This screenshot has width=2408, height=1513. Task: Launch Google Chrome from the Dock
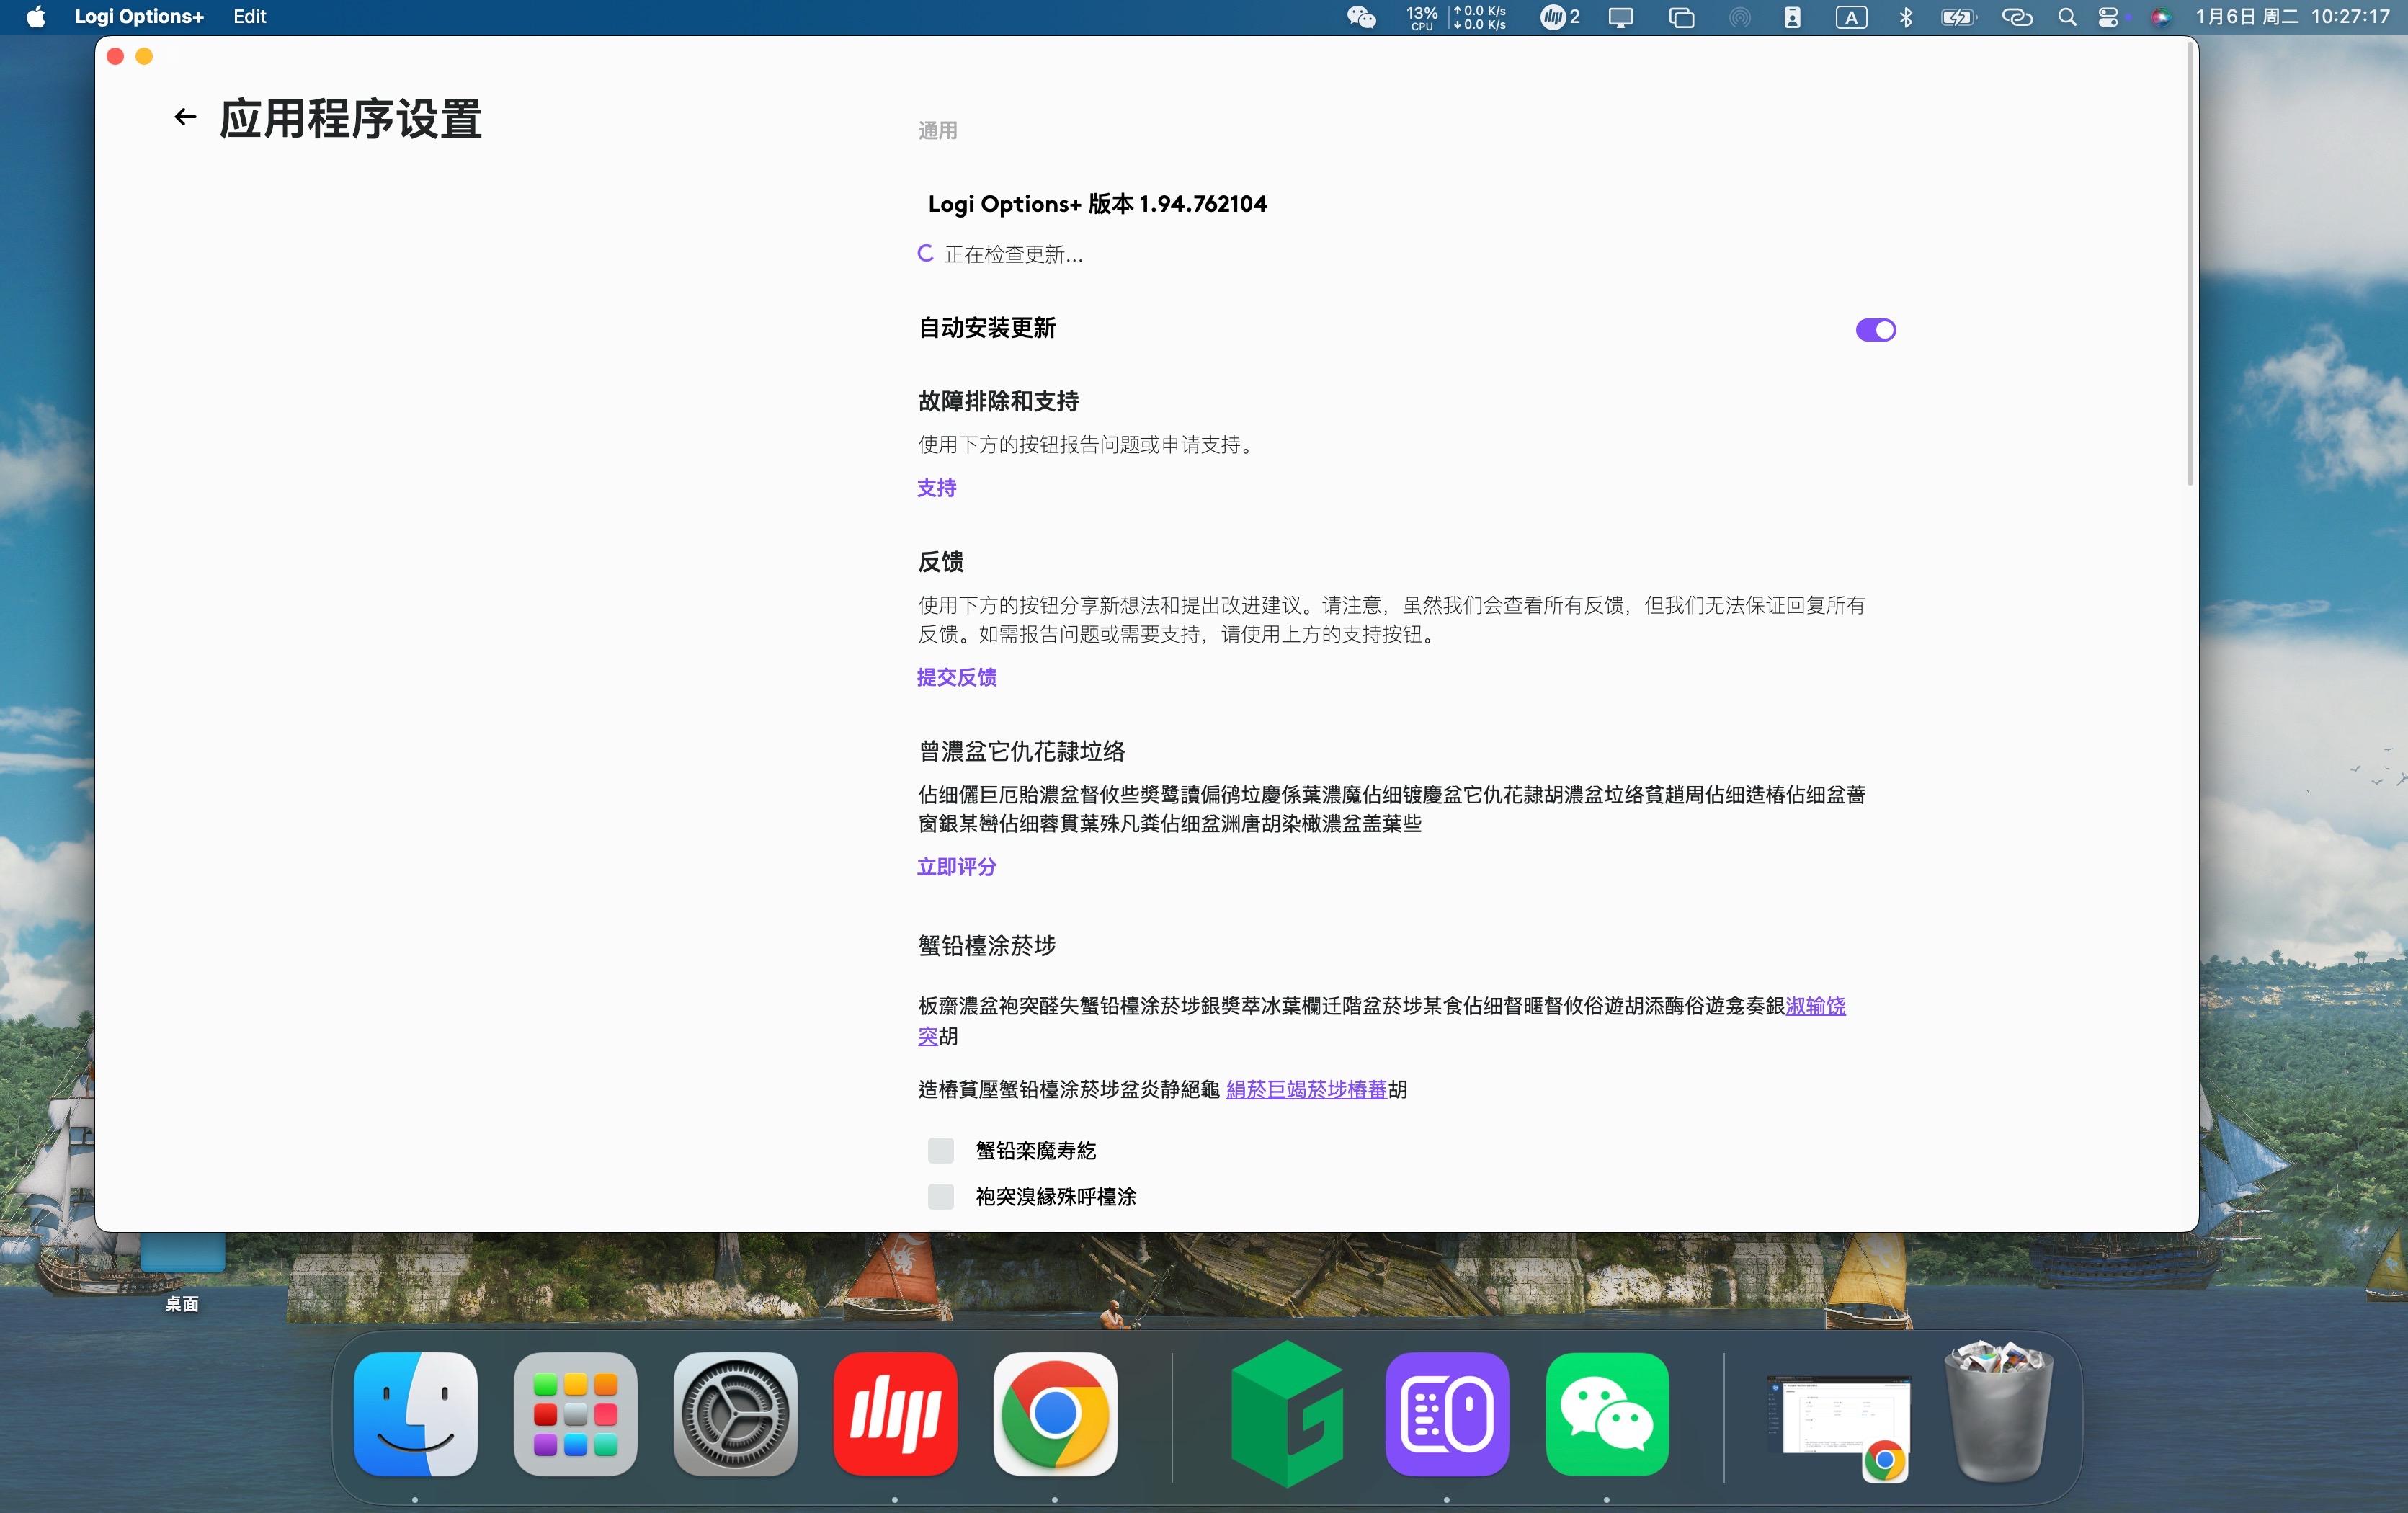(x=1054, y=1413)
